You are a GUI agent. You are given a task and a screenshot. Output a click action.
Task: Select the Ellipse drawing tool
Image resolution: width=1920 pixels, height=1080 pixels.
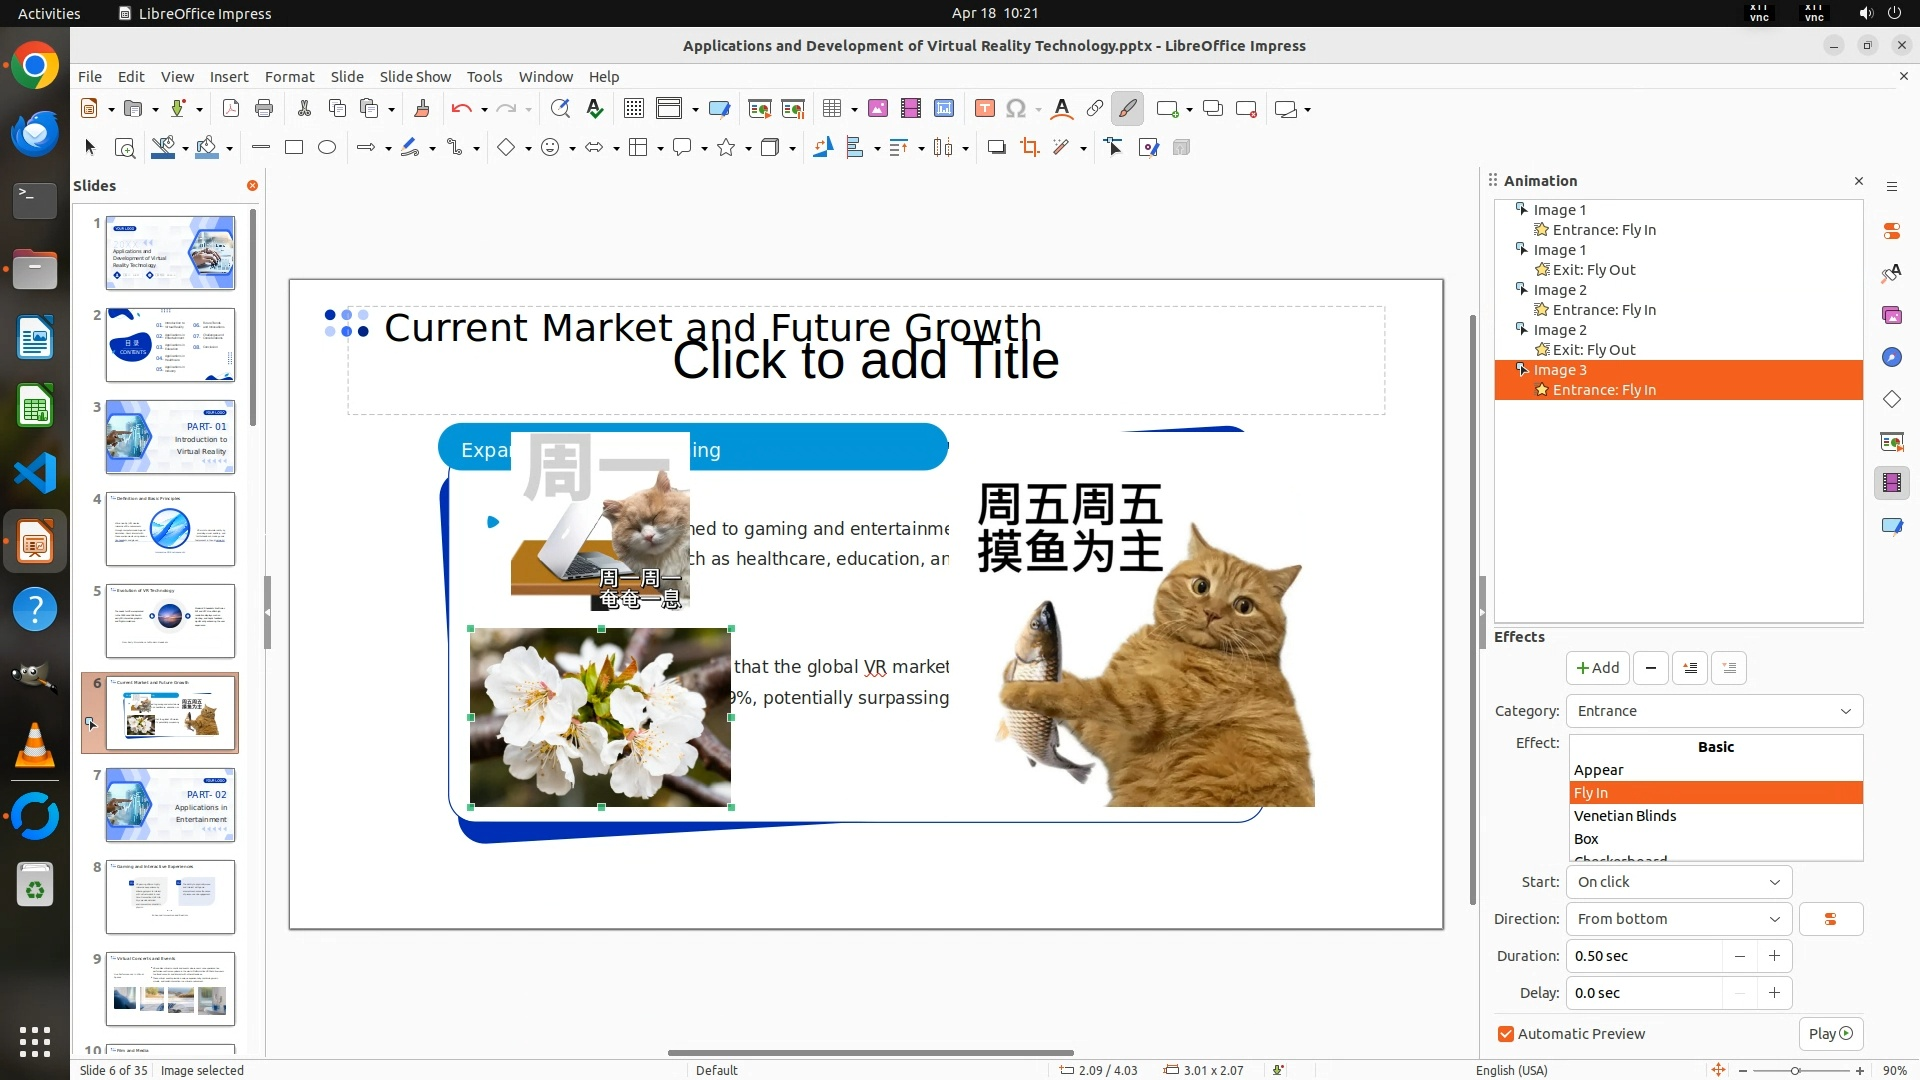tap(326, 148)
